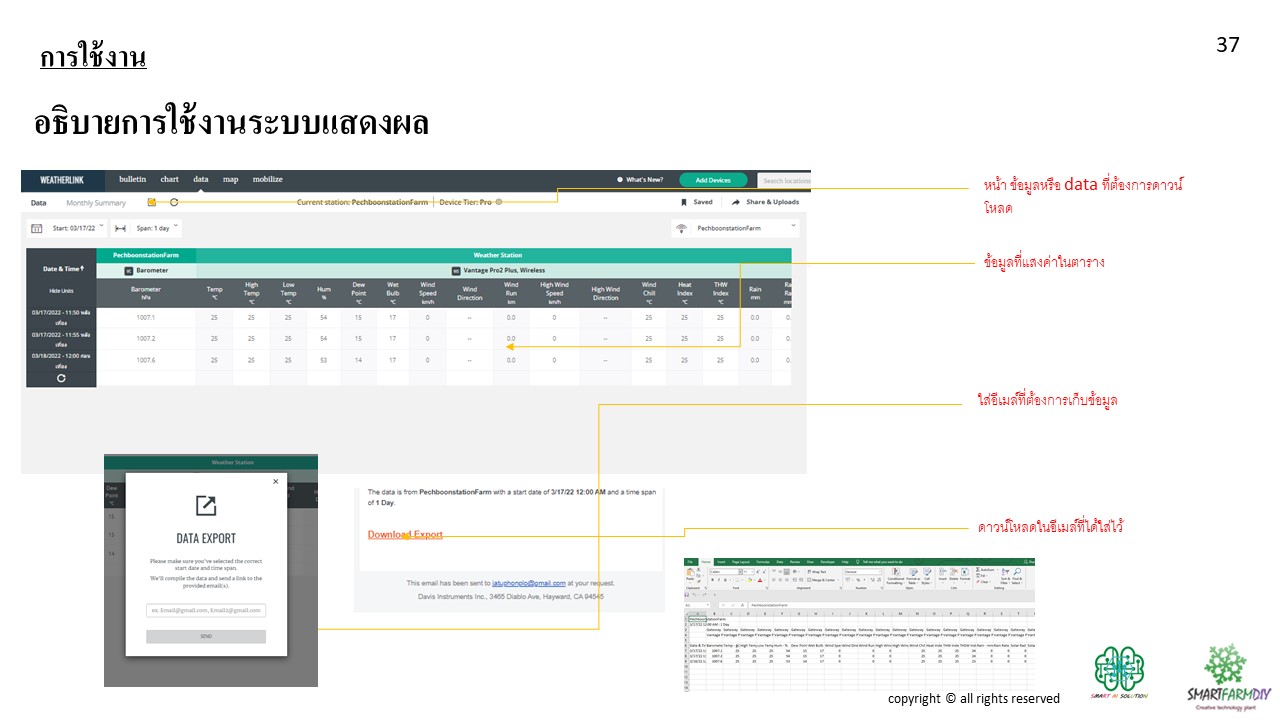This screenshot has height=720, width=1280.
Task: Click the Download Export link
Action: [x=405, y=535]
